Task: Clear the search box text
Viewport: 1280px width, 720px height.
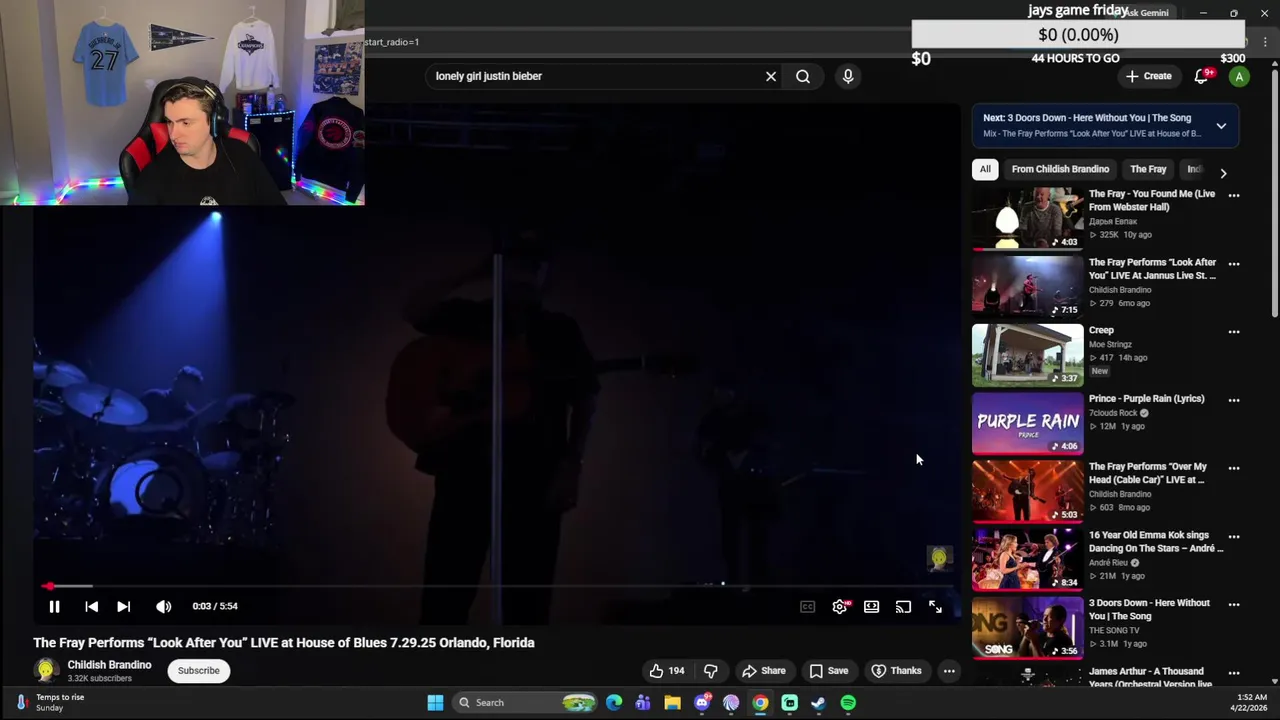Action: 771,76
